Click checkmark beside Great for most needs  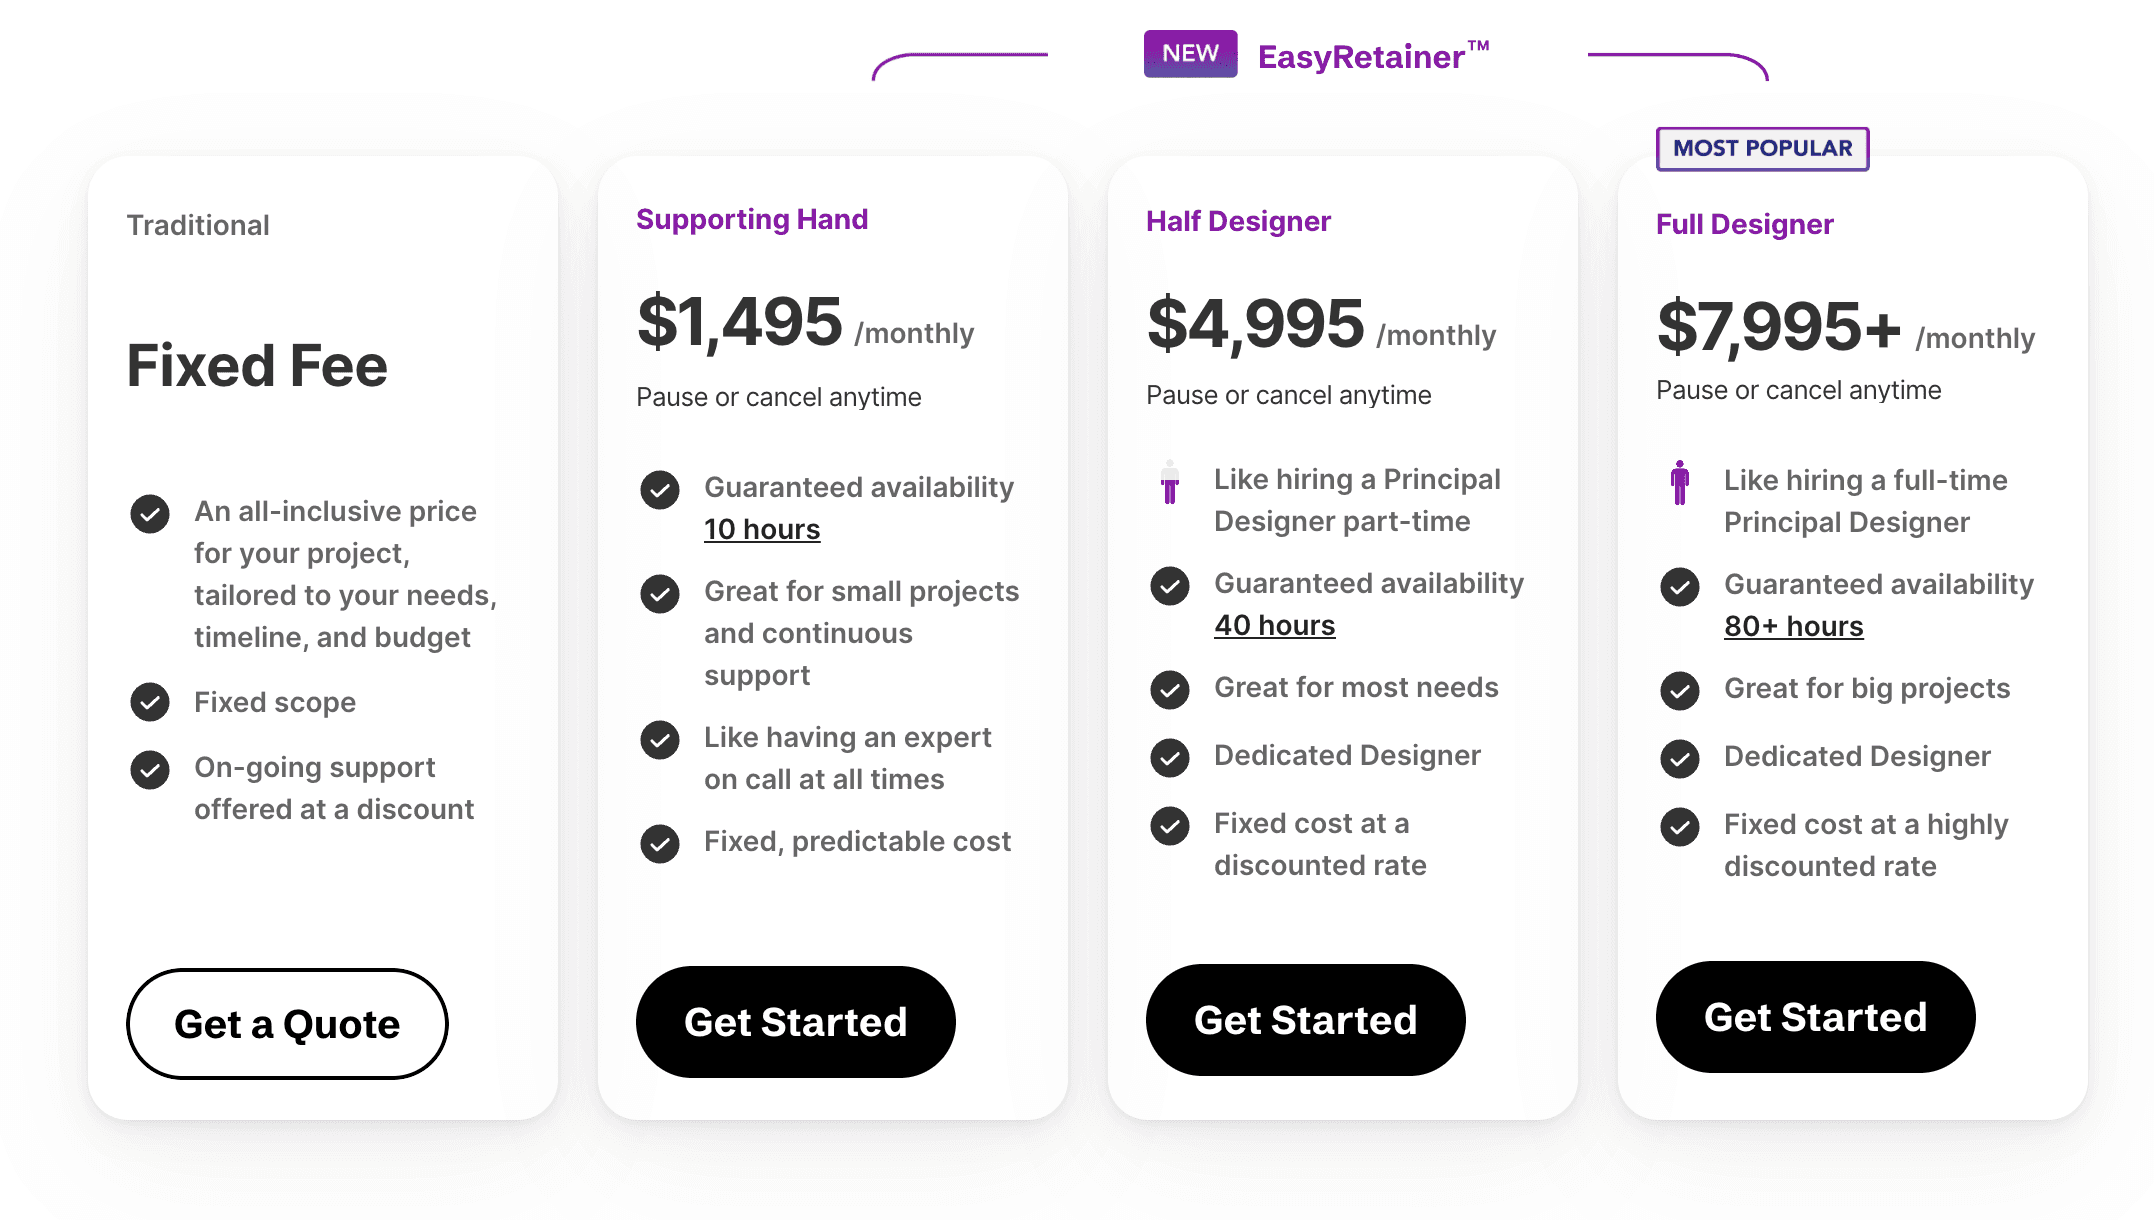point(1170,689)
